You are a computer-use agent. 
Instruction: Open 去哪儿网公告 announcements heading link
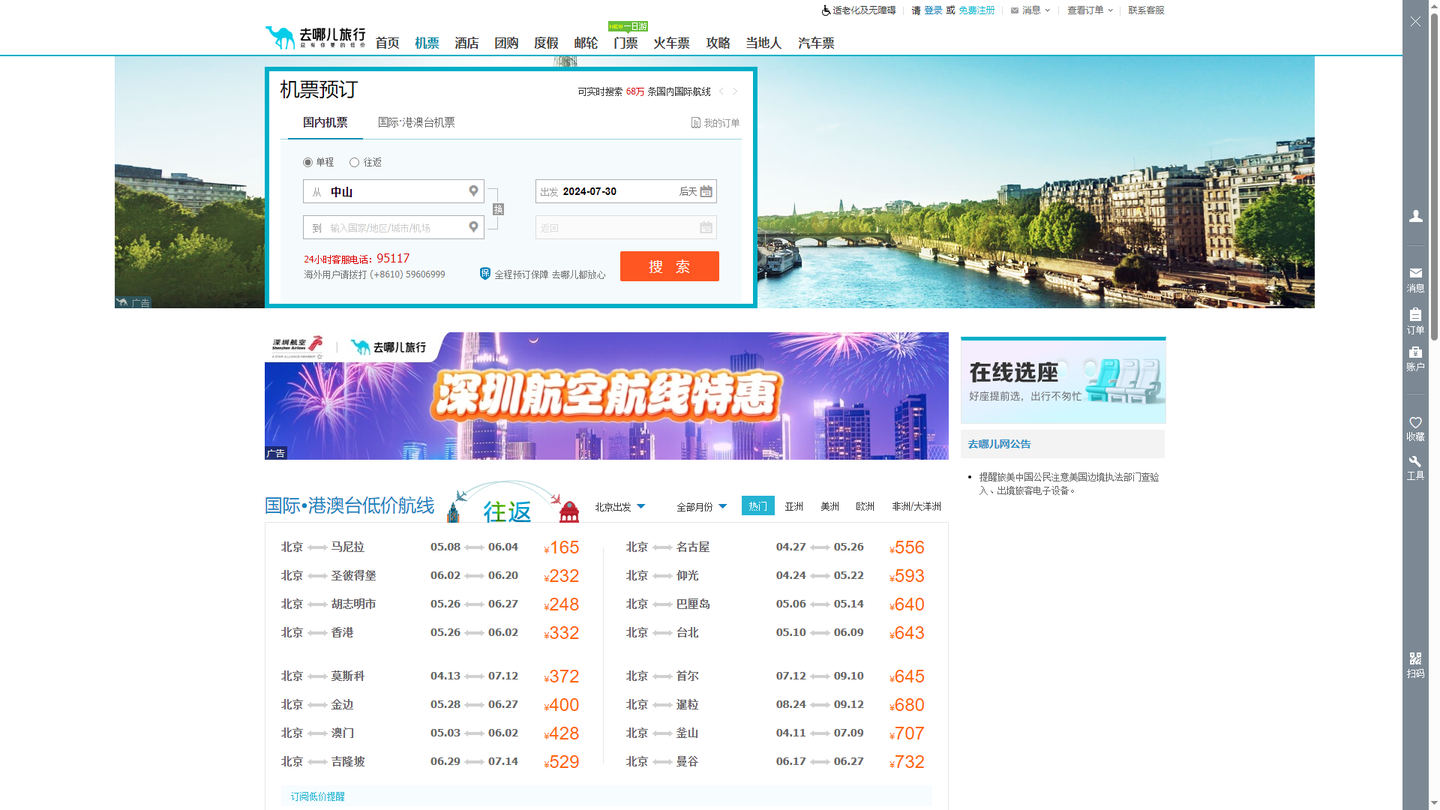pos(999,444)
